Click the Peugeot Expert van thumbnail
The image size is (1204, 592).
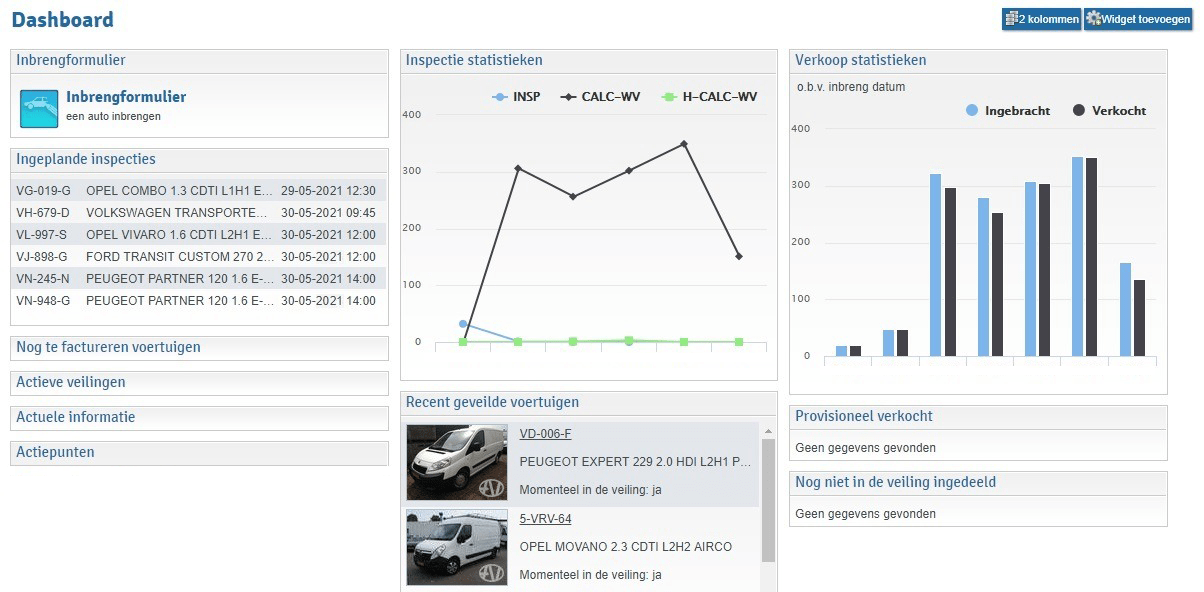click(456, 462)
